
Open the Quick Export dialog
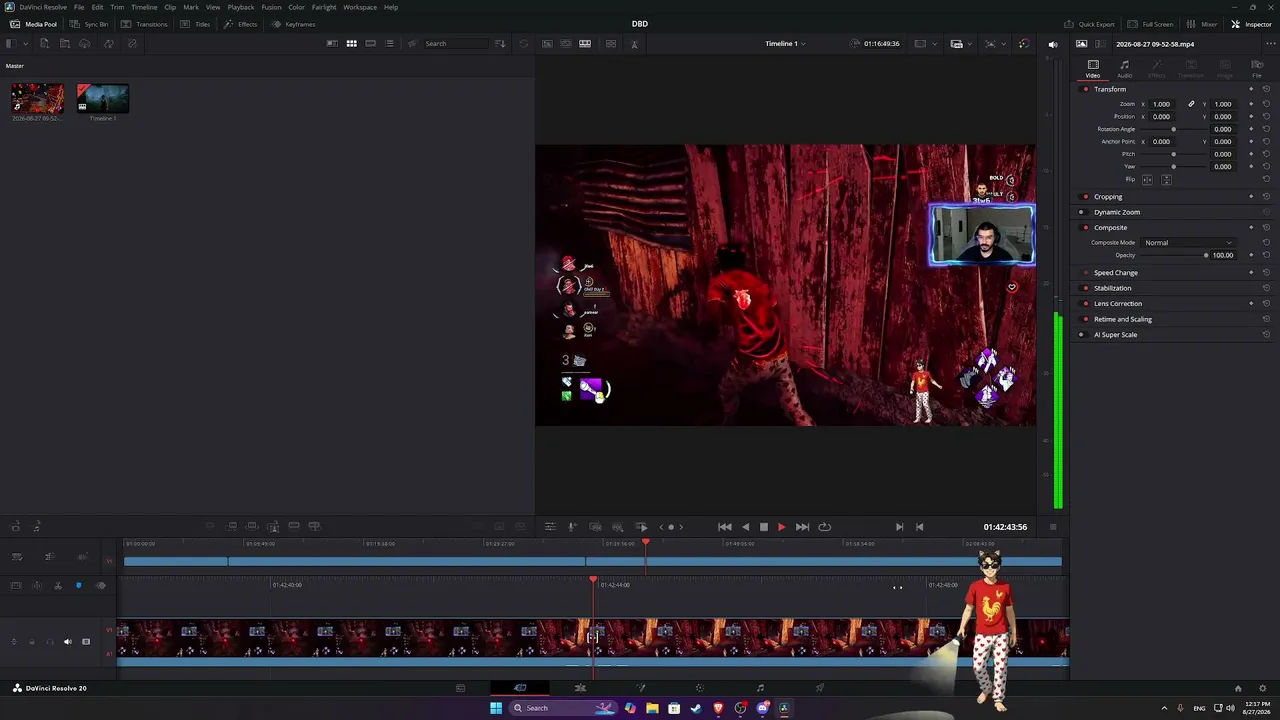(1089, 24)
